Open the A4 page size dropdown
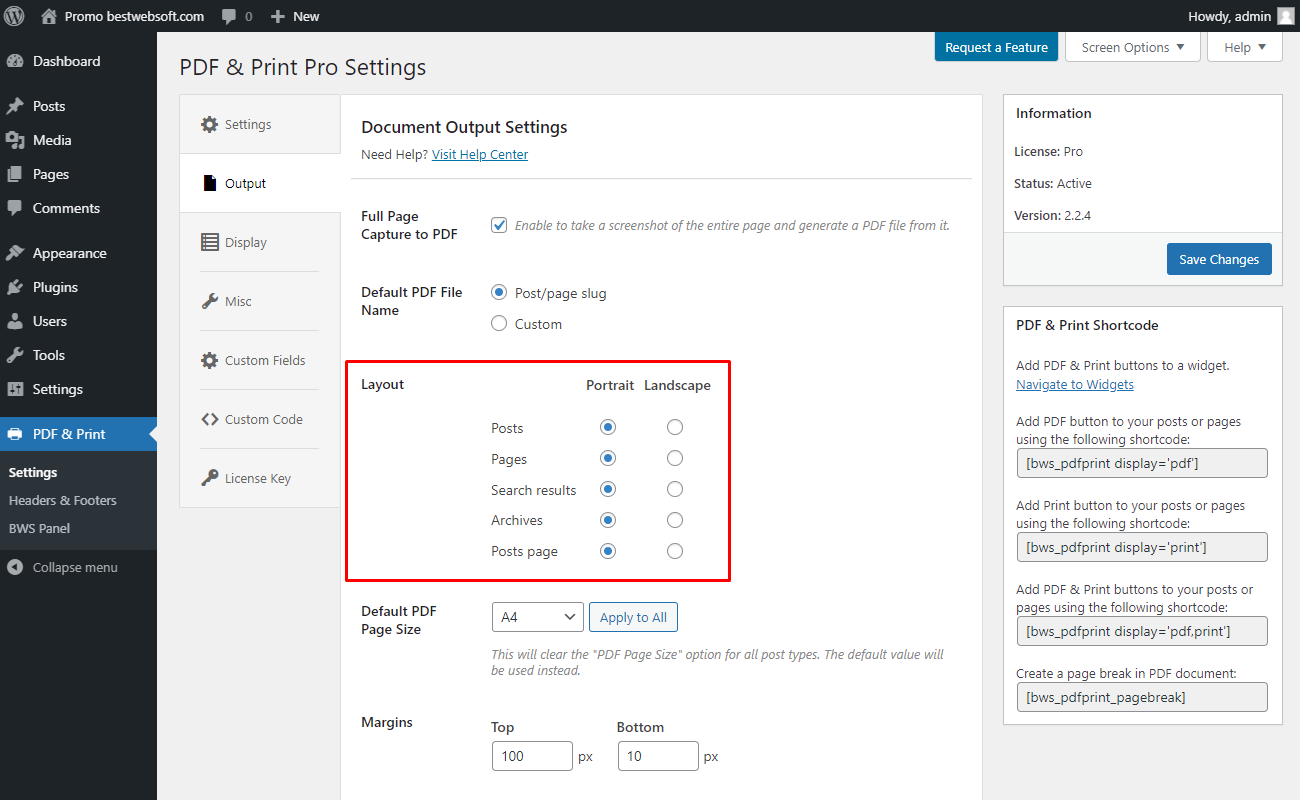Screen dimensions: 1300x800 (x=538, y=617)
